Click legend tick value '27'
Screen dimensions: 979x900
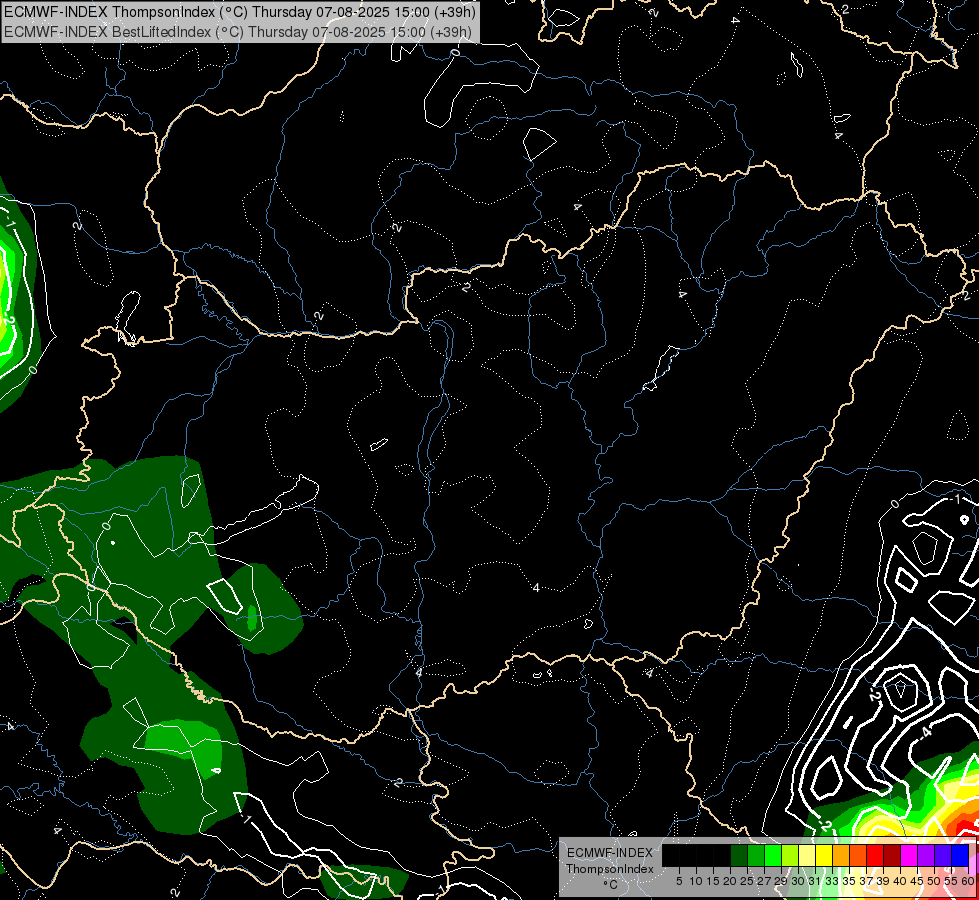[x=764, y=881]
